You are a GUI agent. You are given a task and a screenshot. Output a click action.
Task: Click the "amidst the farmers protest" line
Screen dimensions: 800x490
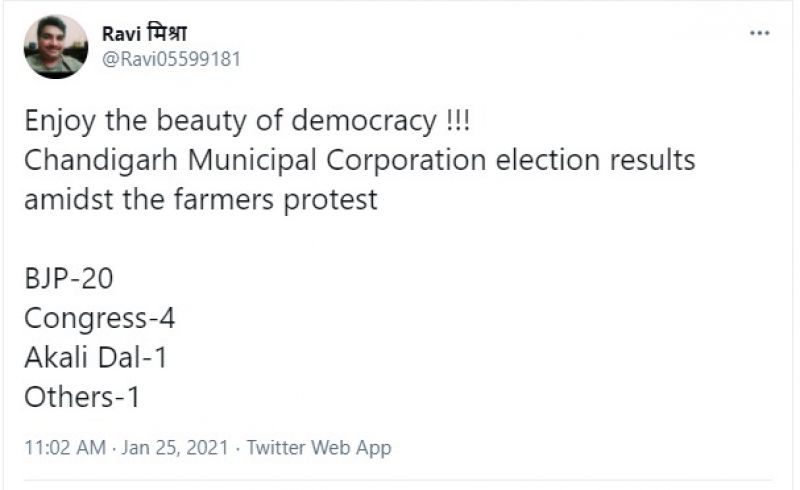pyautogui.click(x=200, y=198)
